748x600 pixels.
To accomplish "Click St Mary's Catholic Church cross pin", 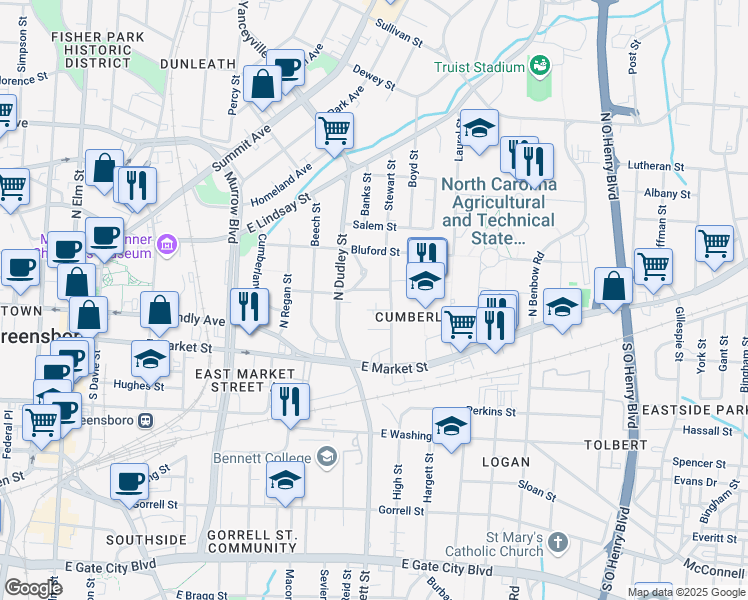I will tap(558, 543).
